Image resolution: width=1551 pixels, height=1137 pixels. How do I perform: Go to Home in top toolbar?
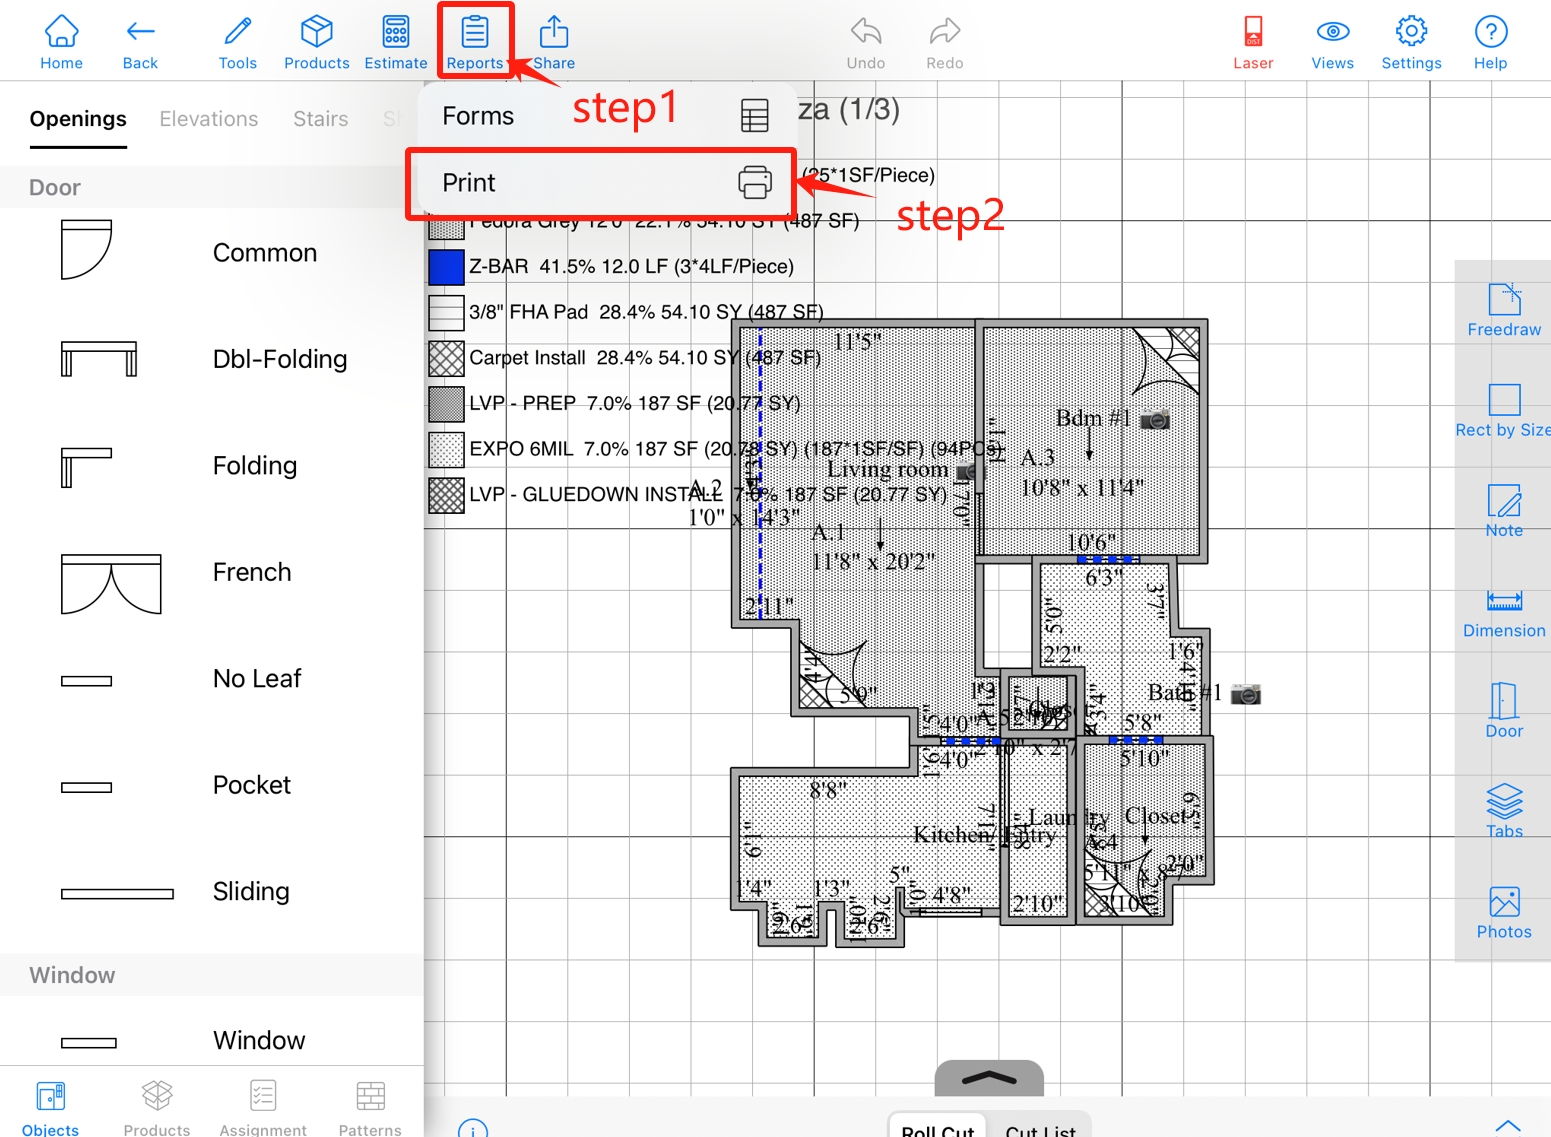click(61, 43)
